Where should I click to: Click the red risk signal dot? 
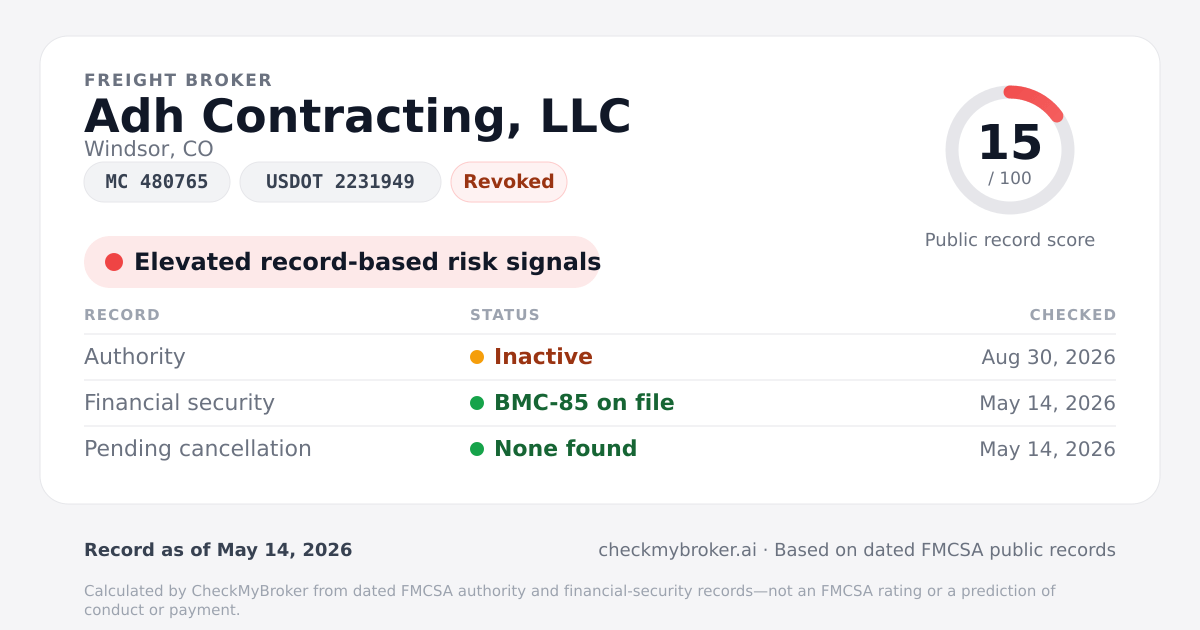pos(114,262)
